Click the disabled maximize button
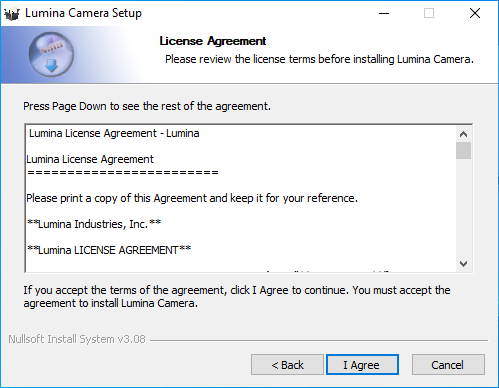499x388 pixels. 429,13
